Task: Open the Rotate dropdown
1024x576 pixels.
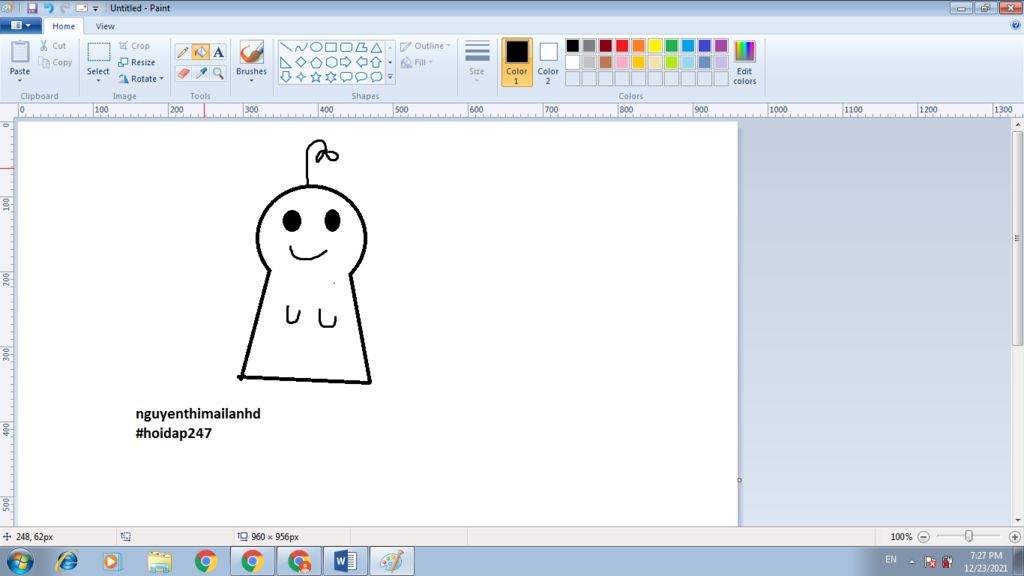Action: tap(141, 78)
